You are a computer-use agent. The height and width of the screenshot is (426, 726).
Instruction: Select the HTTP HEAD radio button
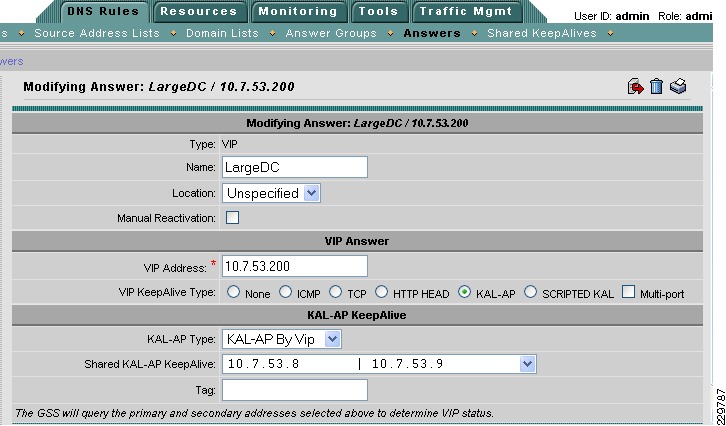point(382,292)
